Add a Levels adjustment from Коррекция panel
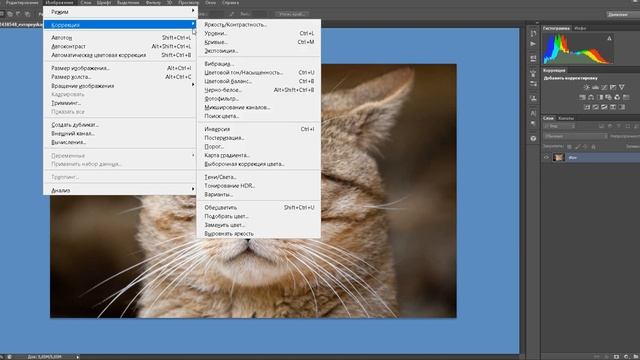 pos(595,87)
